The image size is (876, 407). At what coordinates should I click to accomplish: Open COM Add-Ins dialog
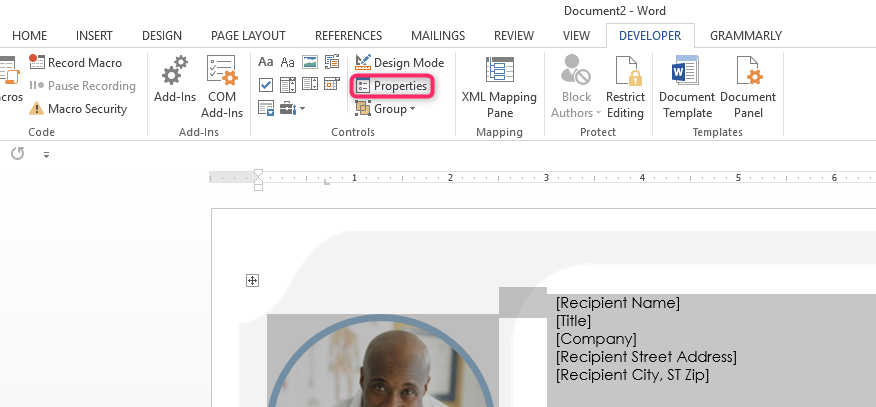click(222, 87)
